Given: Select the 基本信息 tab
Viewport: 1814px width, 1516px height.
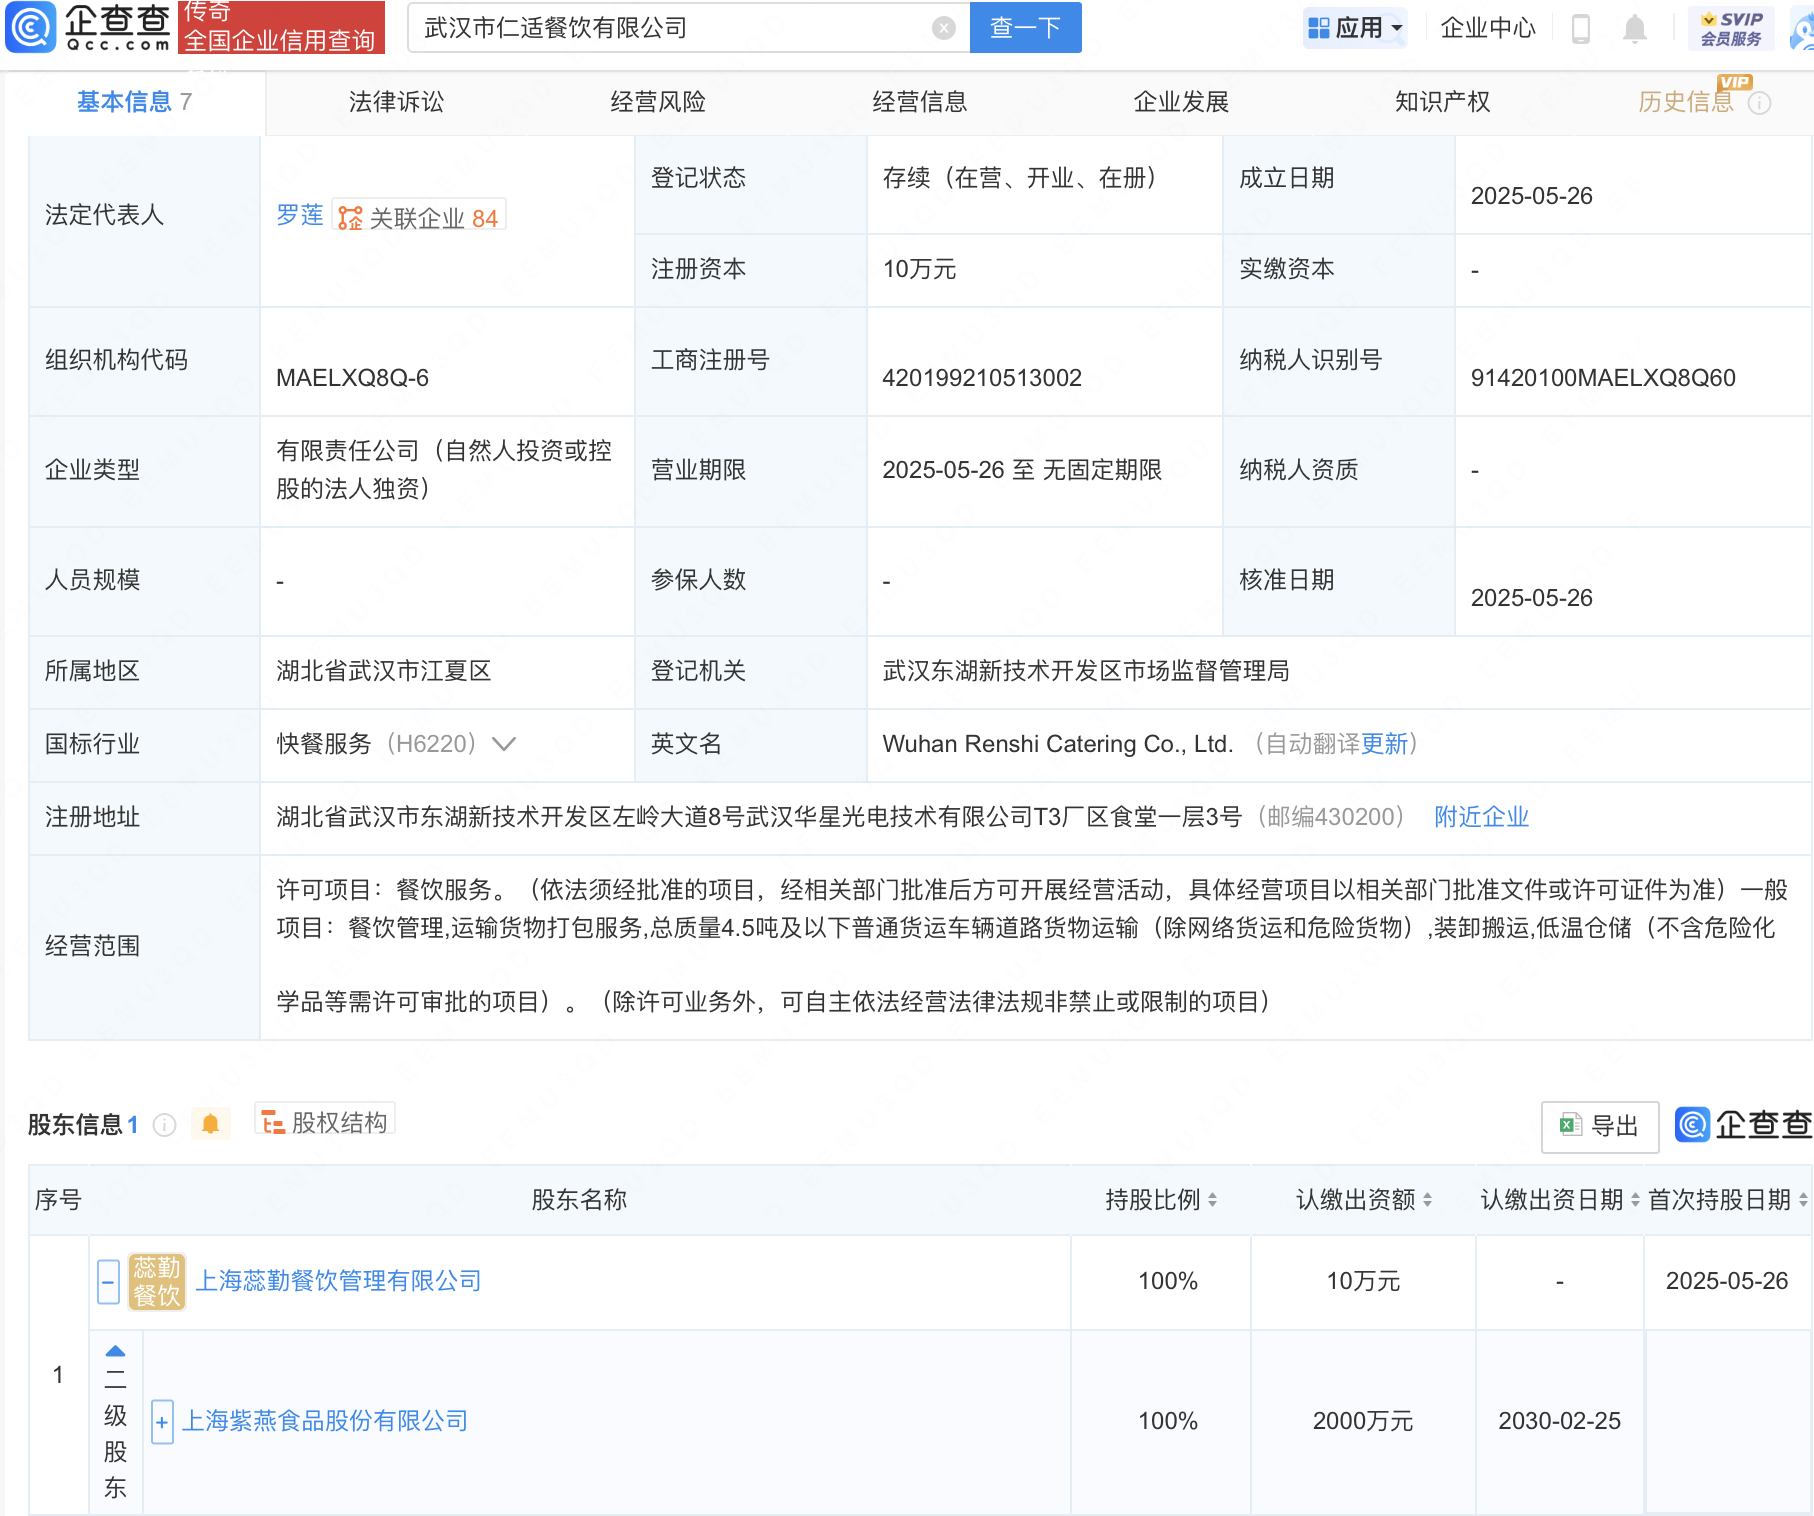Looking at the screenshot, I should point(134,102).
